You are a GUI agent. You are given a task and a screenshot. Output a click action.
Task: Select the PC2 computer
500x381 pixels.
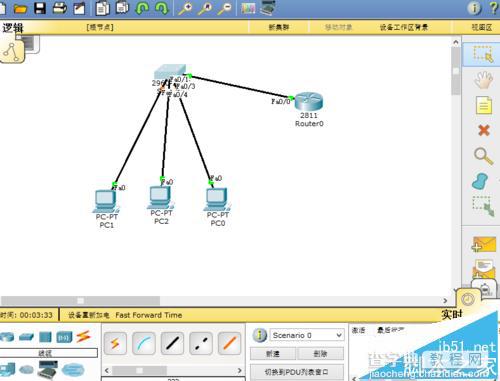(x=161, y=198)
